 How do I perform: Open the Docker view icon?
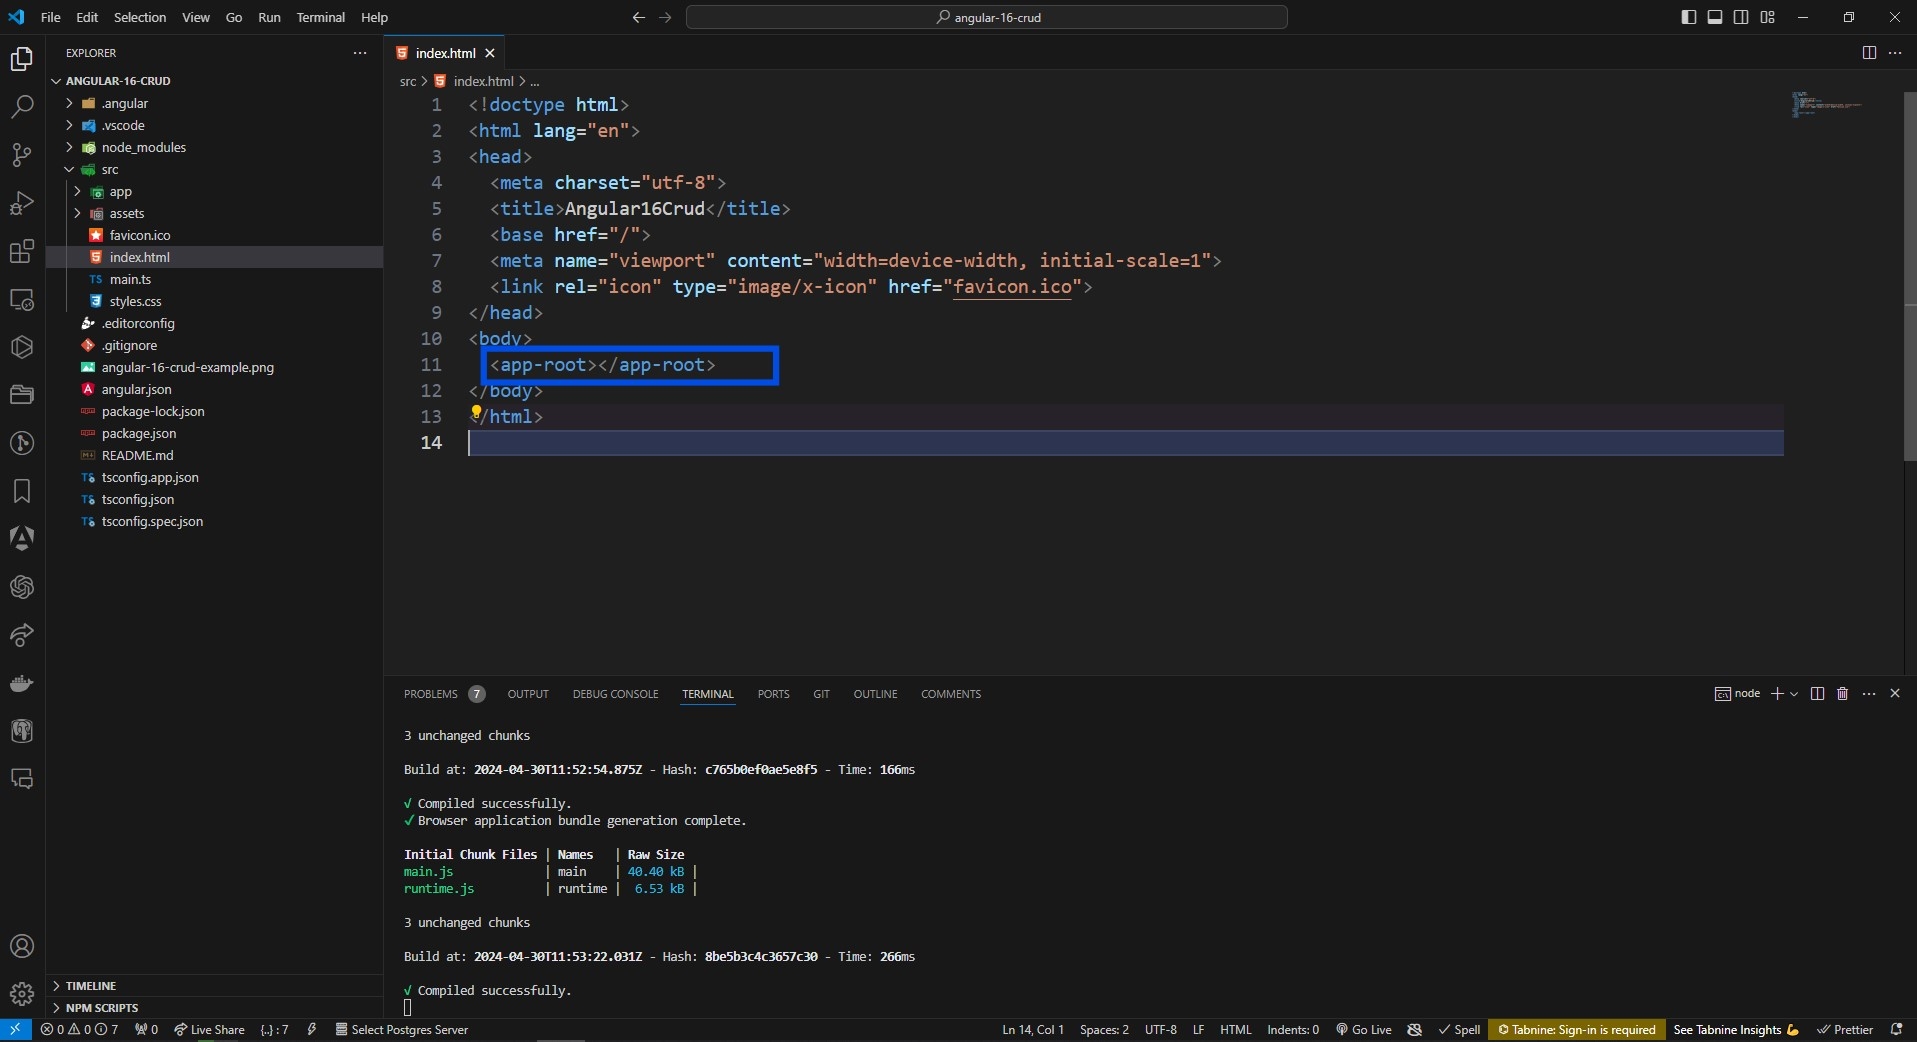tap(22, 683)
